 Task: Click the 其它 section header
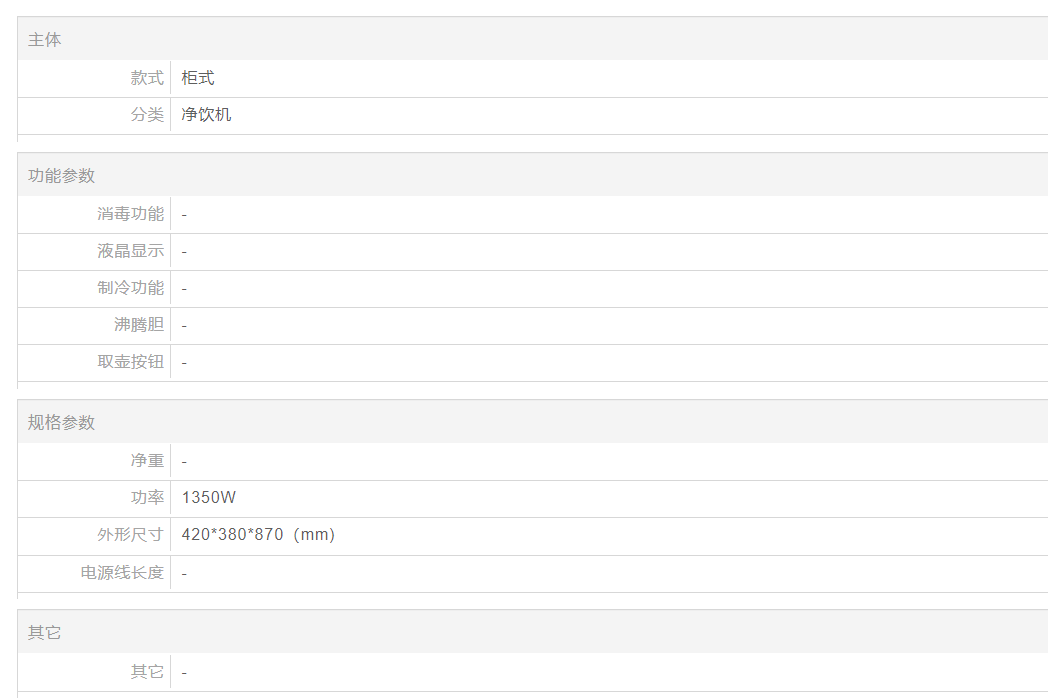45,633
